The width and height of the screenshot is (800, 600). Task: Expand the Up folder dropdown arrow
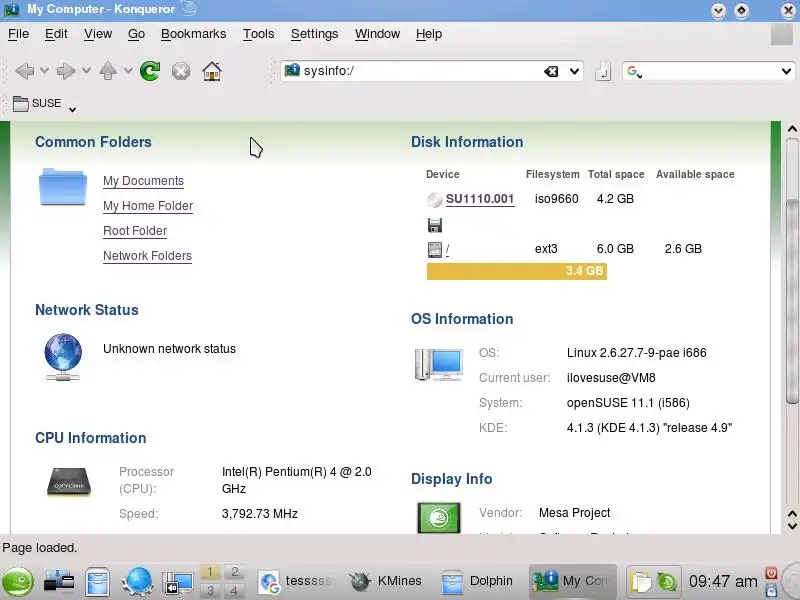128,70
